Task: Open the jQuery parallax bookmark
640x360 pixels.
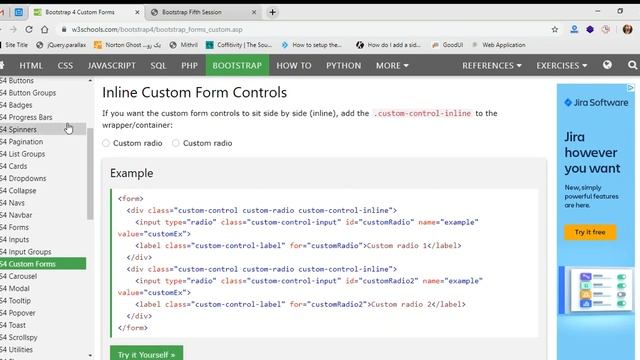Action: 61,45
